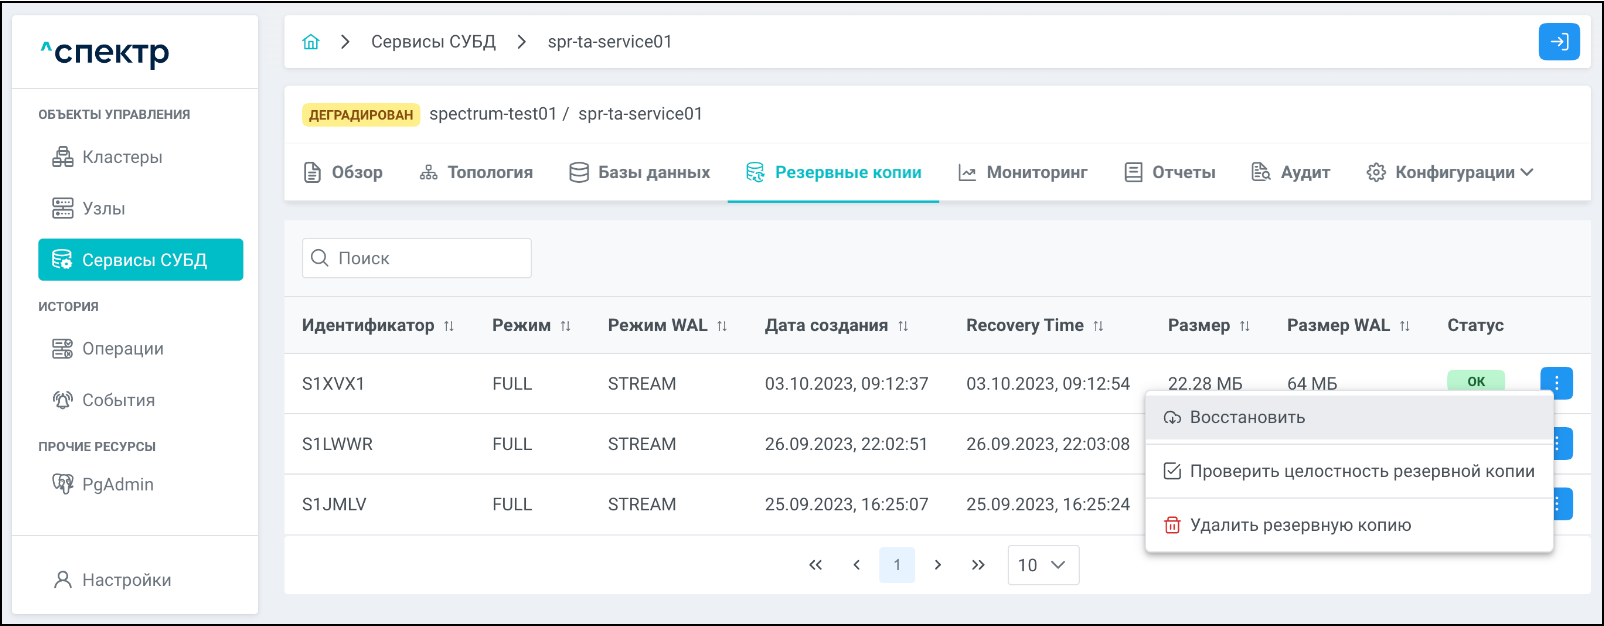1604x626 pixels.
Task: Choose Проверить целостность резервной копии
Action: click(x=1361, y=471)
